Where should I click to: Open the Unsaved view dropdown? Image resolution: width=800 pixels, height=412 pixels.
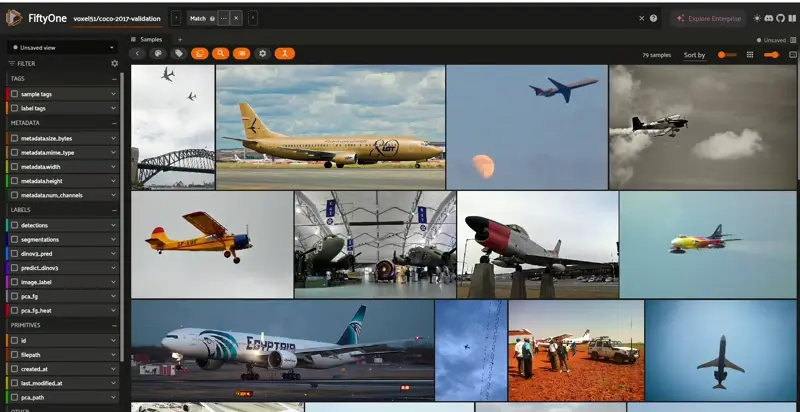pyautogui.click(x=62, y=47)
